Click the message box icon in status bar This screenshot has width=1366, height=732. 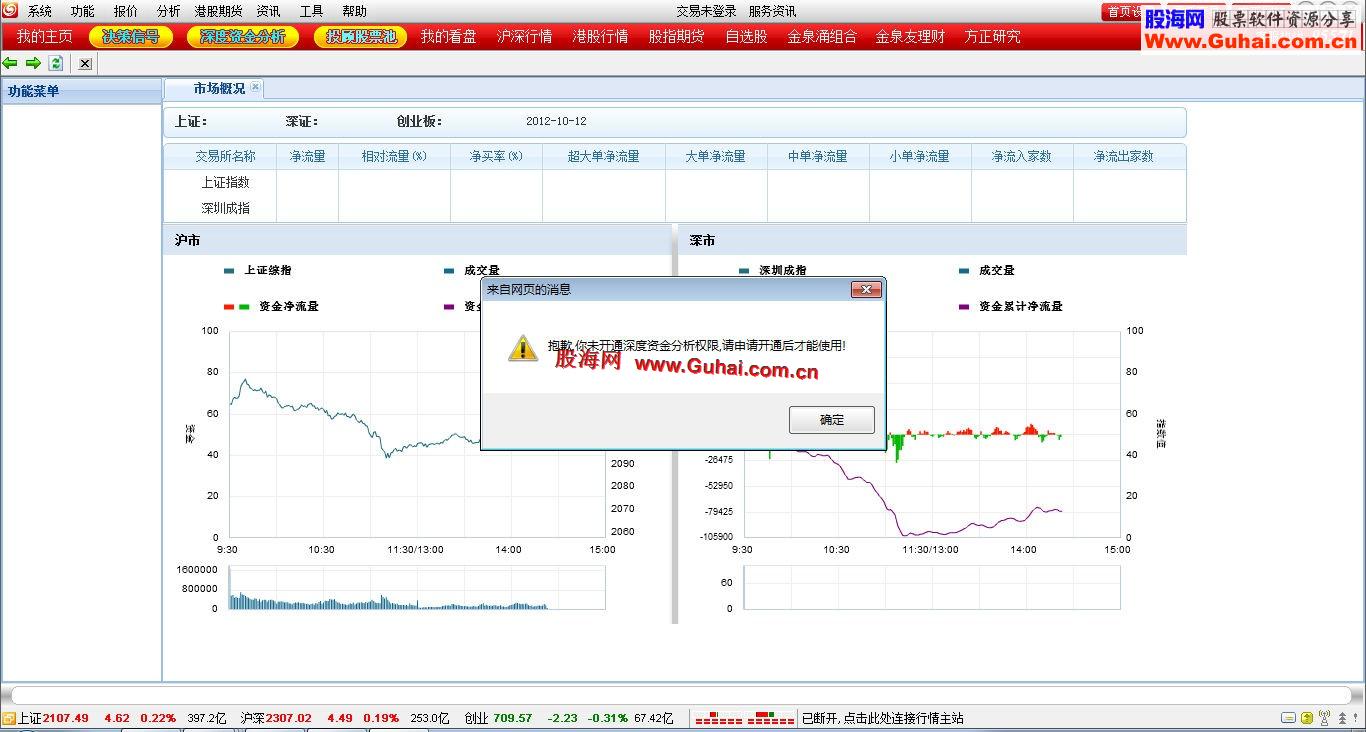[1288, 718]
